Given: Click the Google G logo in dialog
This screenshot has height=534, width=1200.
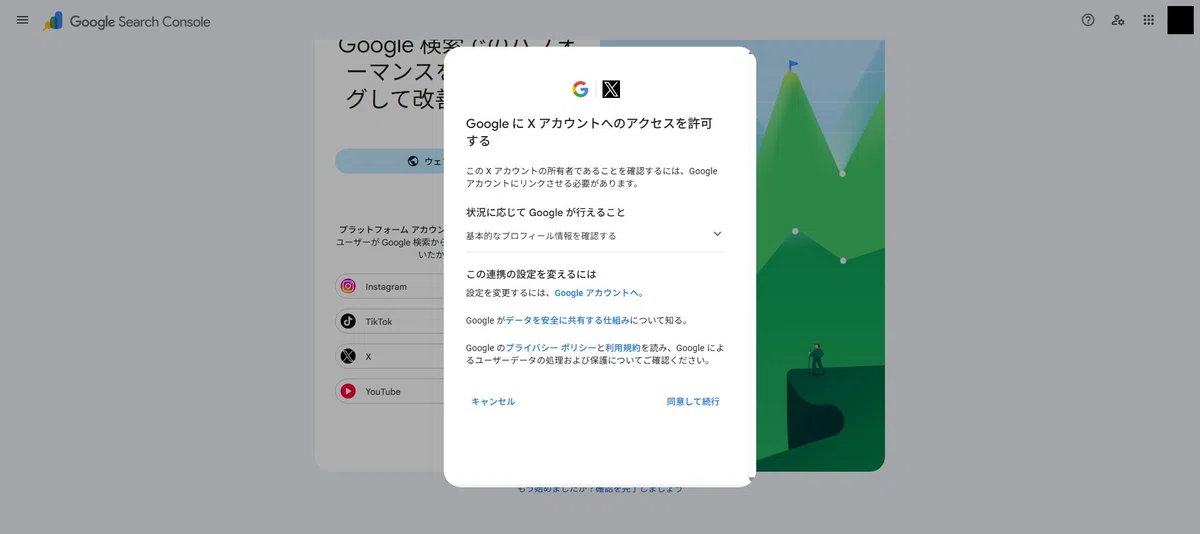Looking at the screenshot, I should [x=580, y=89].
